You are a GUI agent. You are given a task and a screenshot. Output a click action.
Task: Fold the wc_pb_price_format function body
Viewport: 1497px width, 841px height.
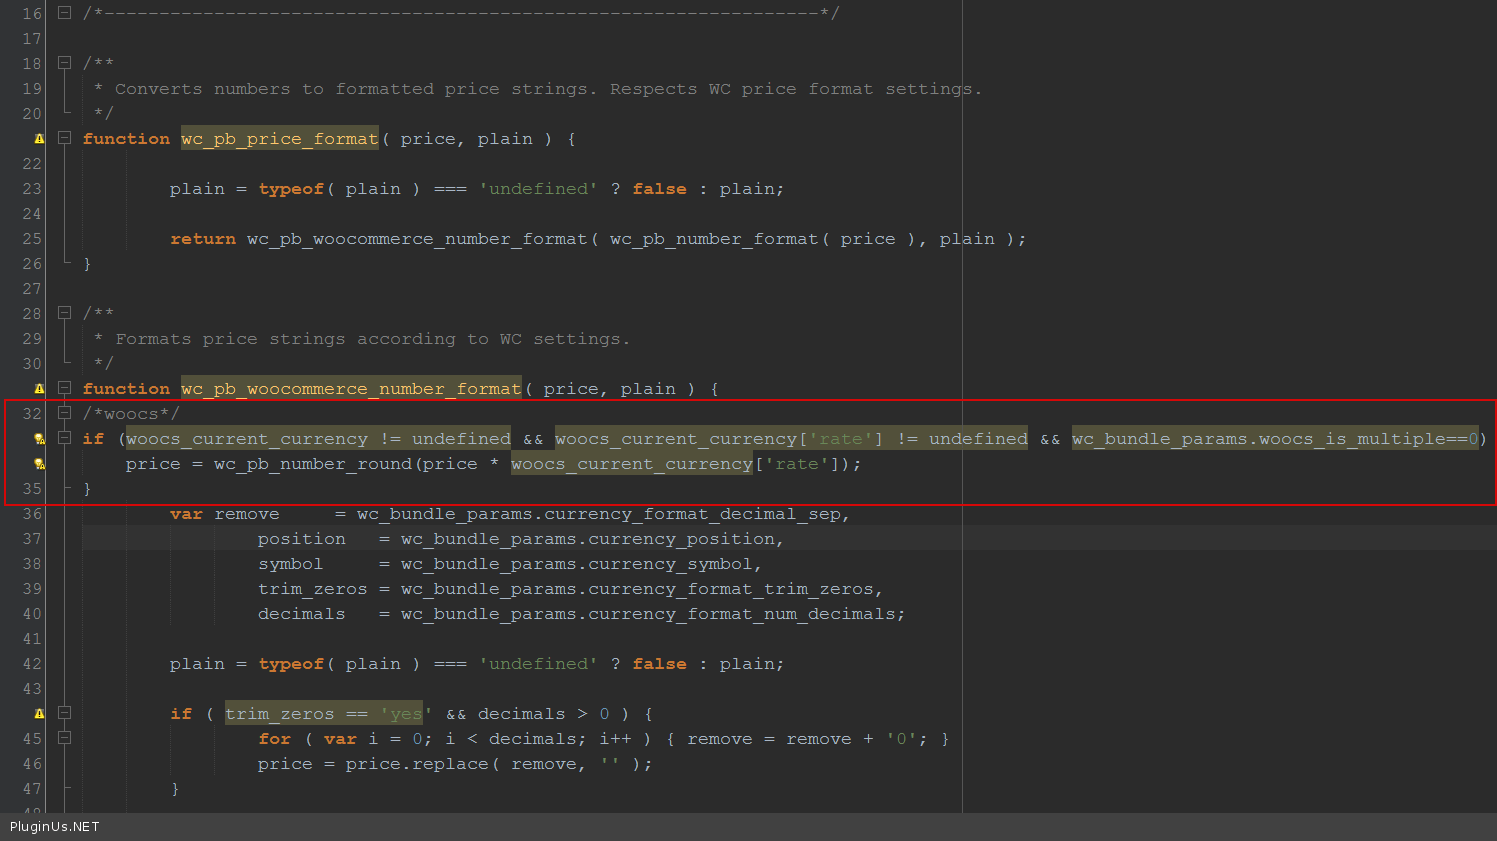pyautogui.click(x=64, y=138)
